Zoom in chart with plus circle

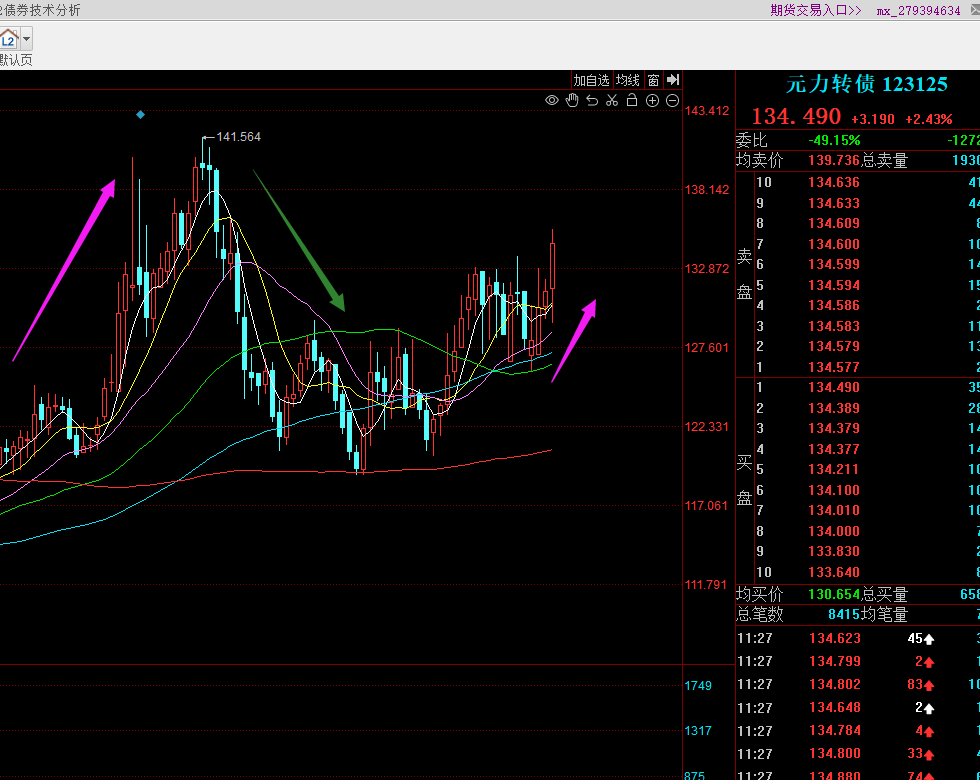652,101
